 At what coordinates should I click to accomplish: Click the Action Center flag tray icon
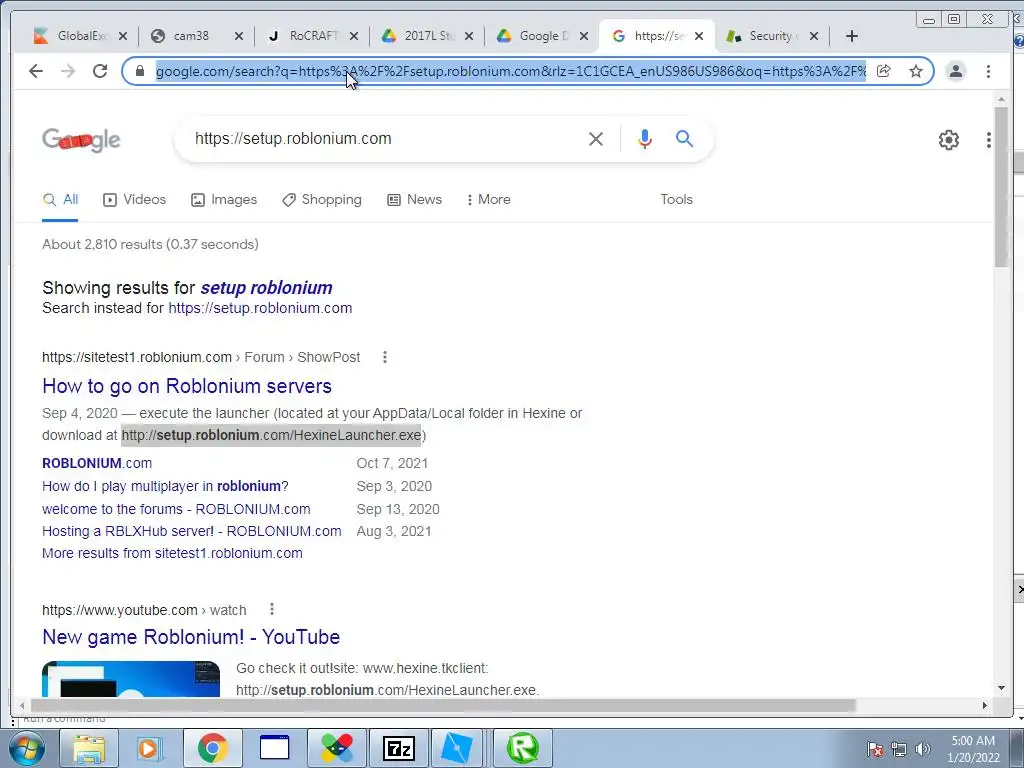click(874, 749)
